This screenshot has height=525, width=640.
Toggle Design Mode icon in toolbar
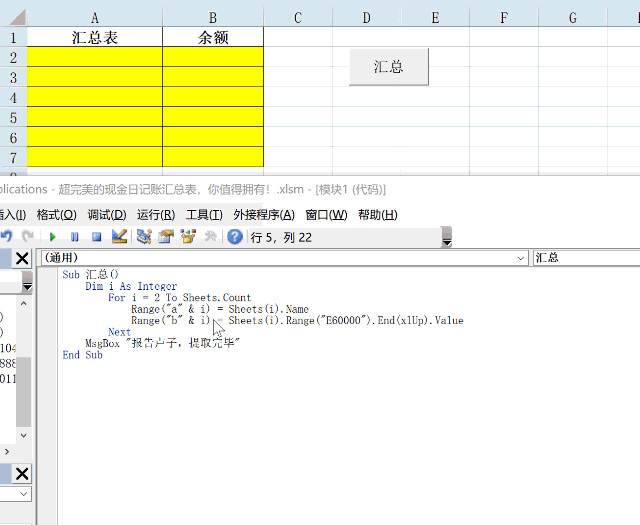(119, 237)
